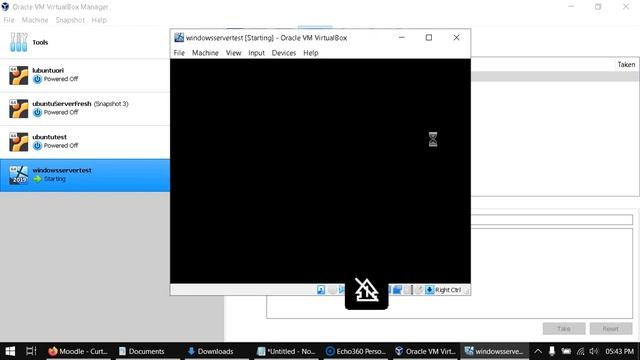Screen dimensions: 640x360
Task: Switch to Oracle VM VirtualBox Manager on taskbar
Action: 425,351
